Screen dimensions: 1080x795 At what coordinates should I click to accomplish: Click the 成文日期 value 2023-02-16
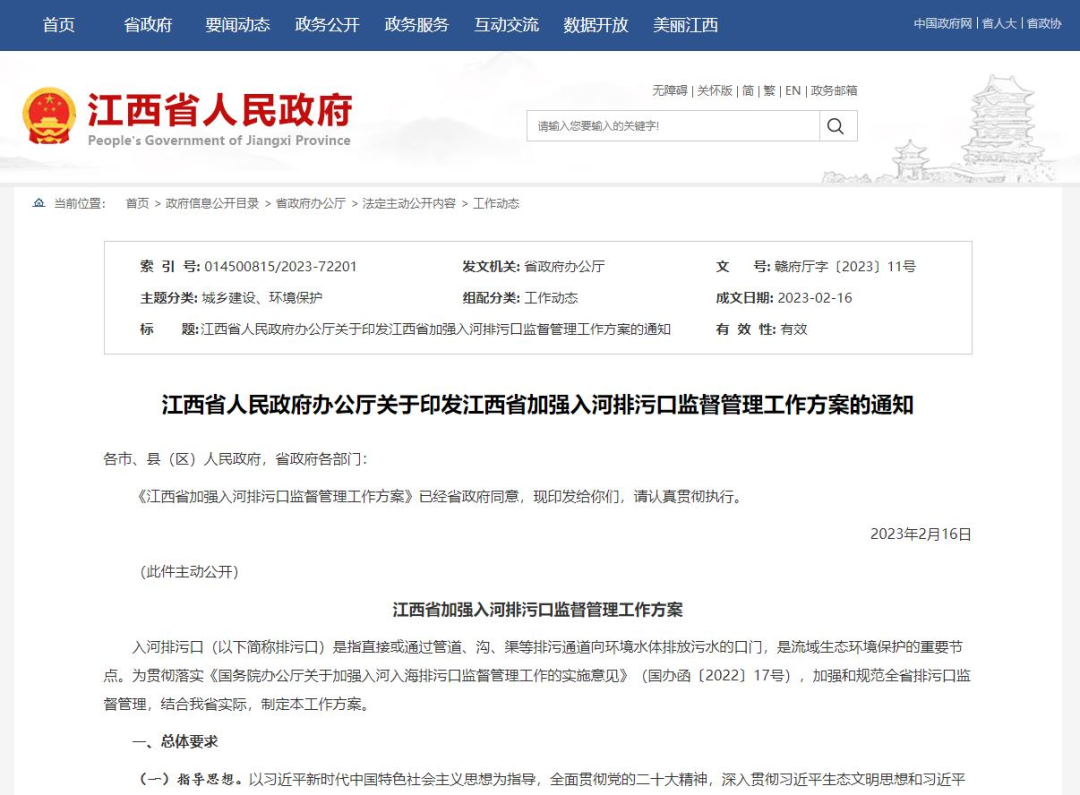coord(815,298)
